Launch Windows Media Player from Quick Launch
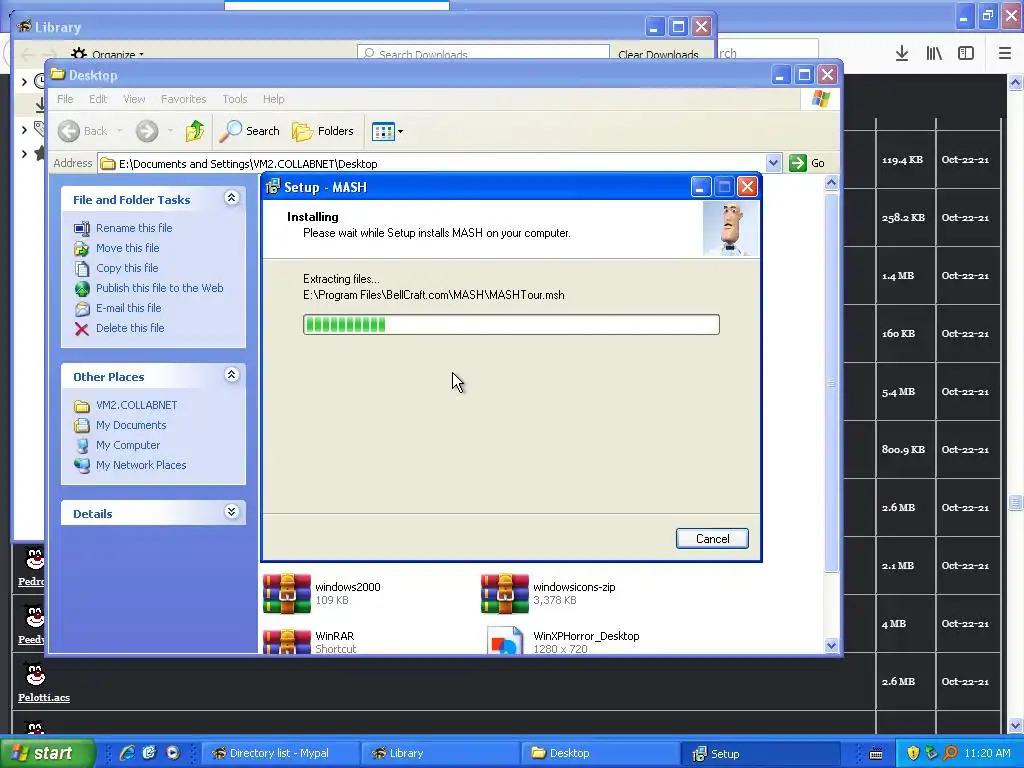This screenshot has height=768, width=1024. coord(172,753)
